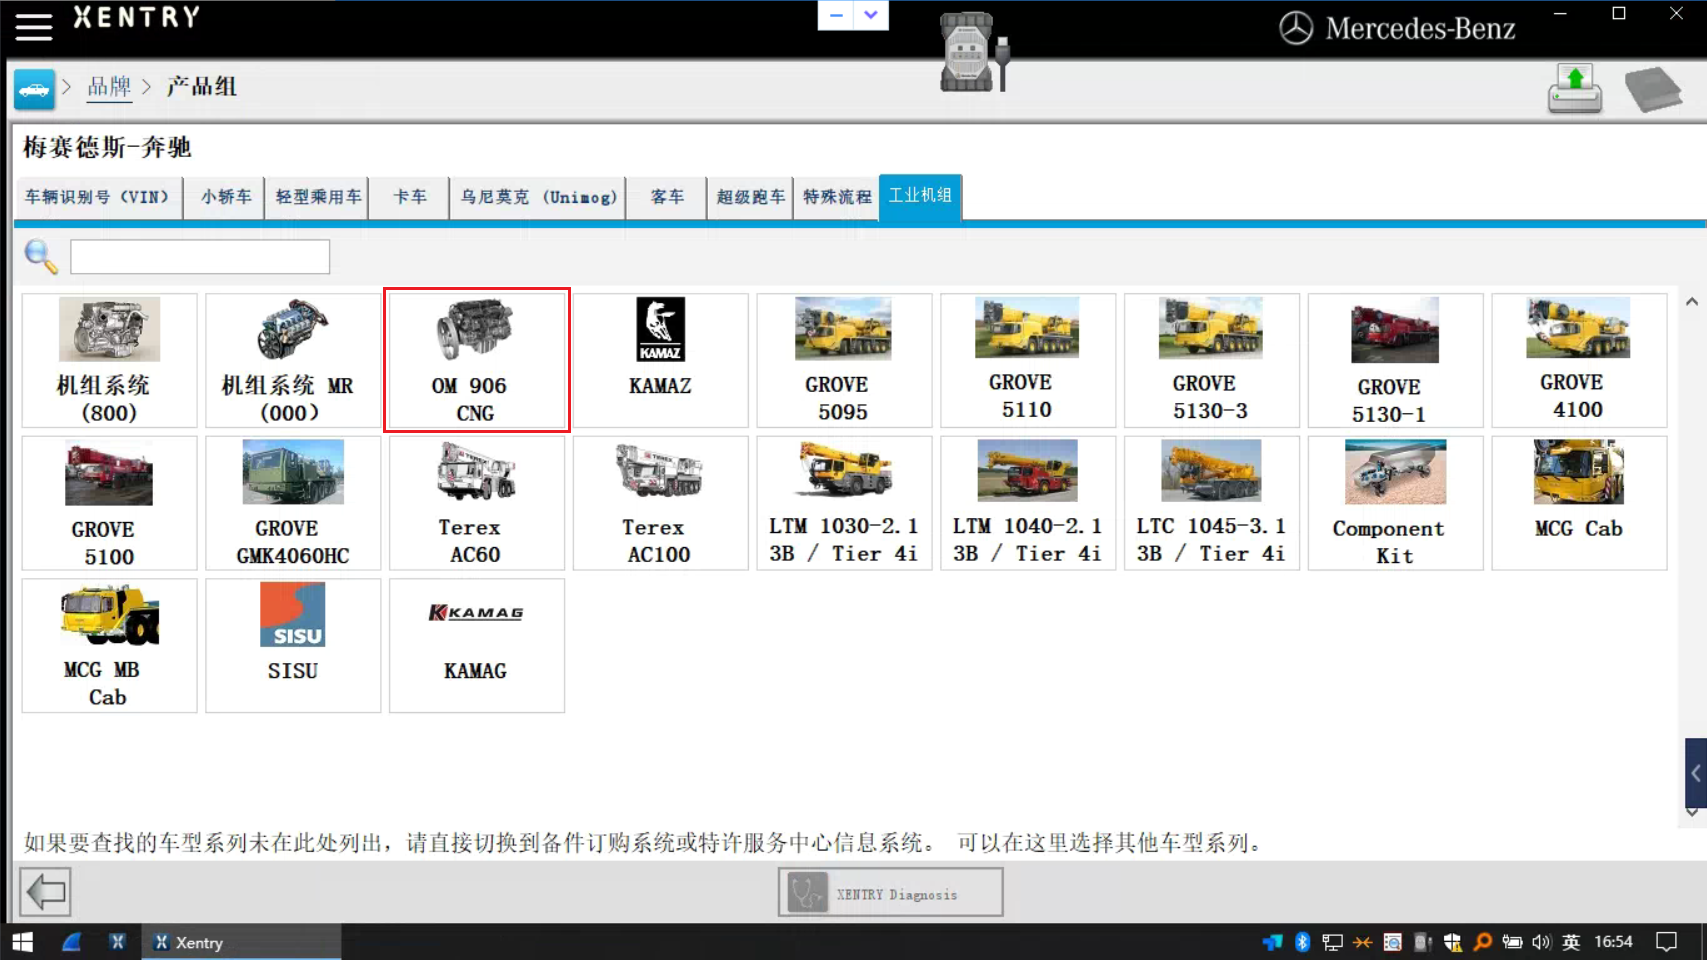Select GROVE 5100 crane tile
The image size is (1707, 960).
tap(109, 503)
